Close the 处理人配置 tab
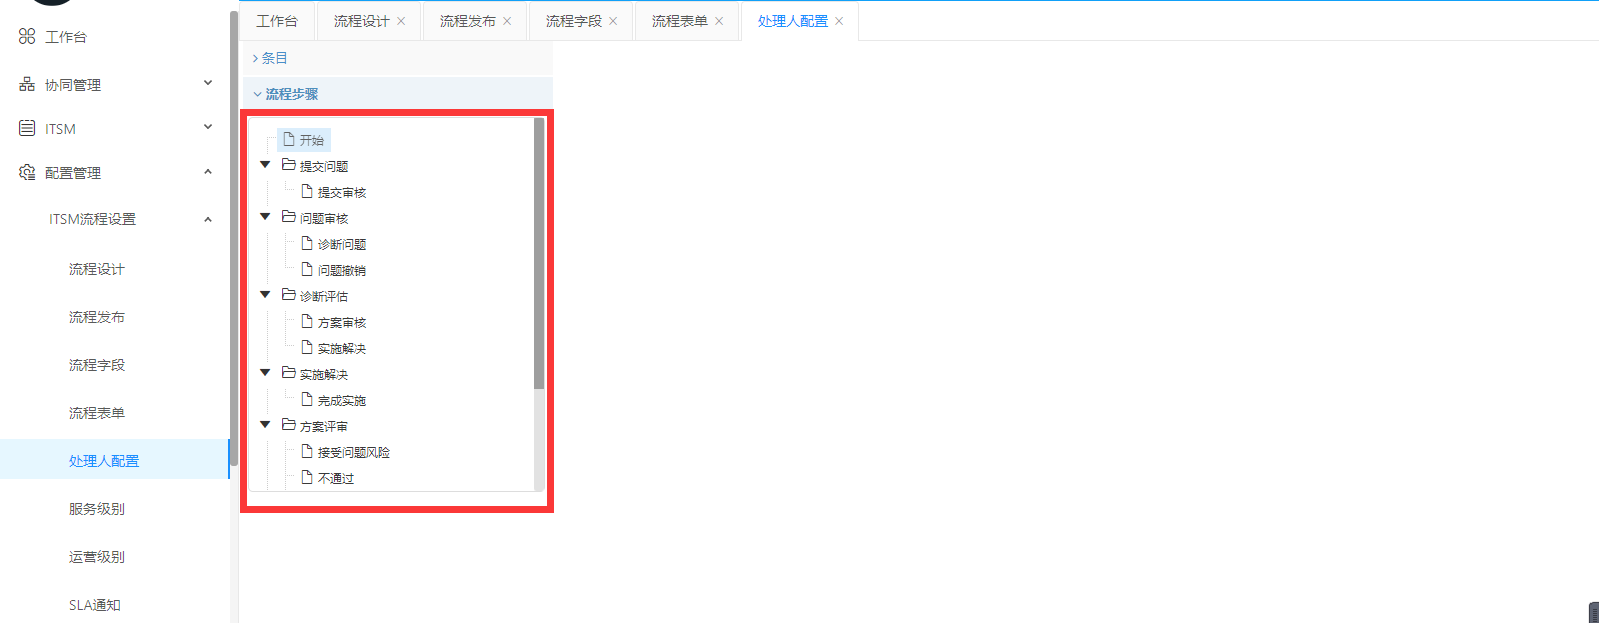The image size is (1599, 623). point(839,21)
